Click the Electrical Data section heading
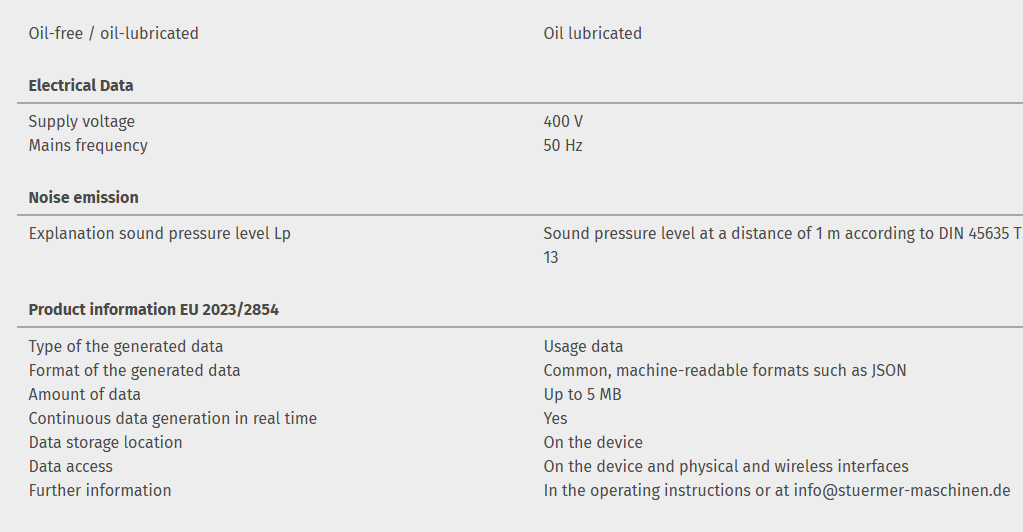The width and height of the screenshot is (1023, 532). click(x=81, y=86)
